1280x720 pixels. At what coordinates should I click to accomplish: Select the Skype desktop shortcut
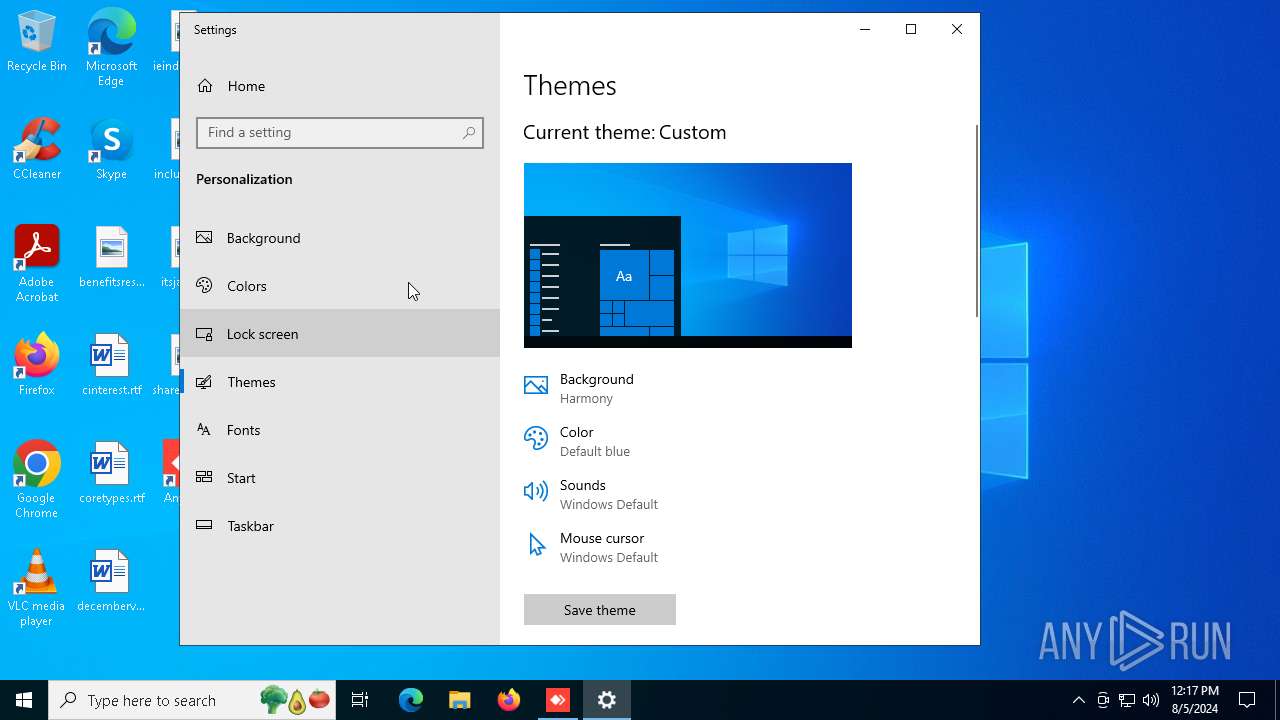111,150
